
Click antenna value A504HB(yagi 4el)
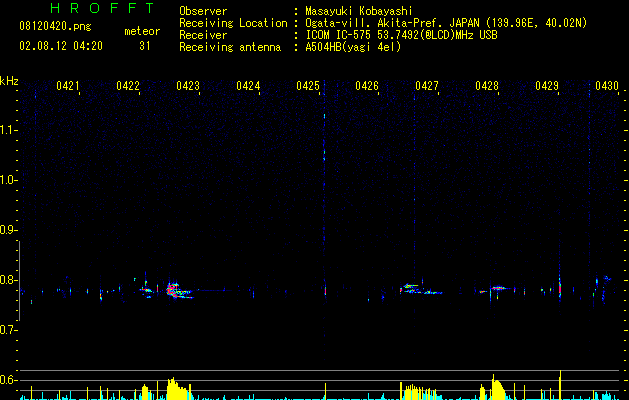353,47
